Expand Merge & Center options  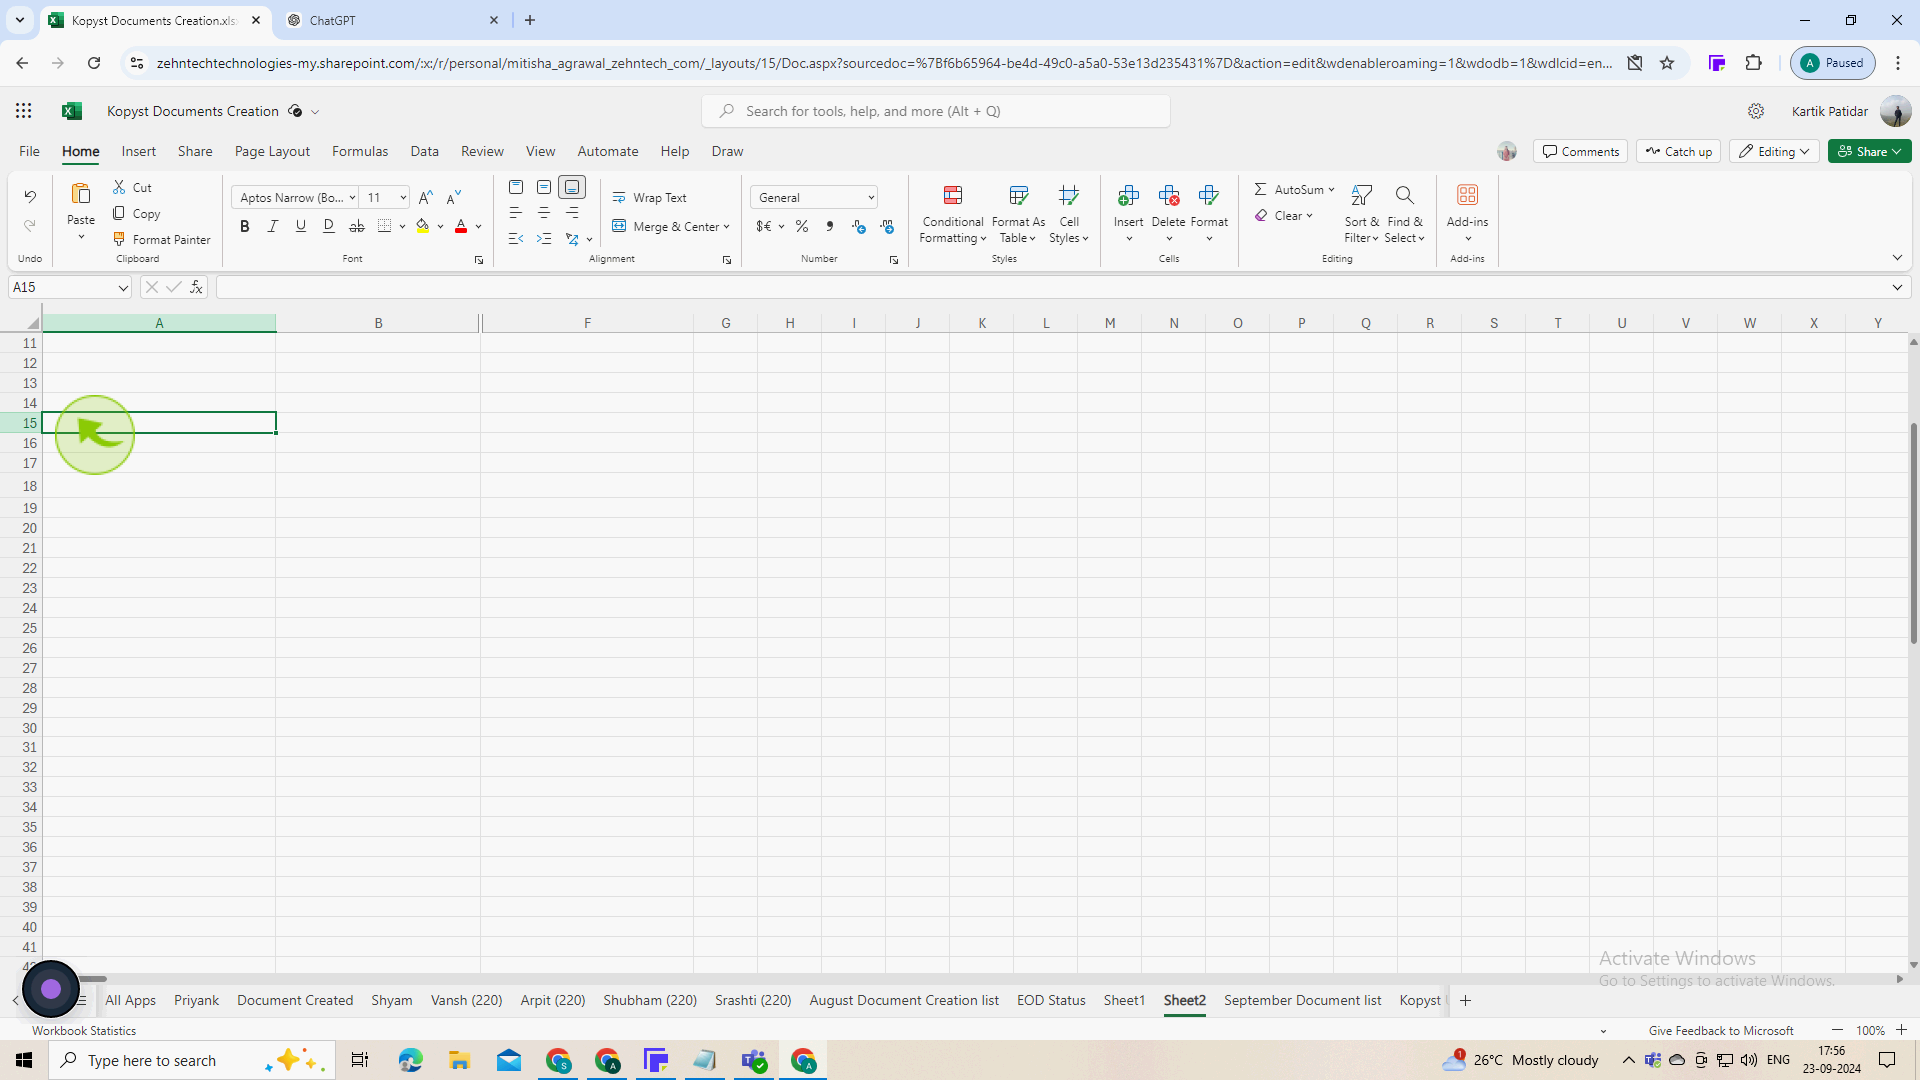(x=726, y=227)
